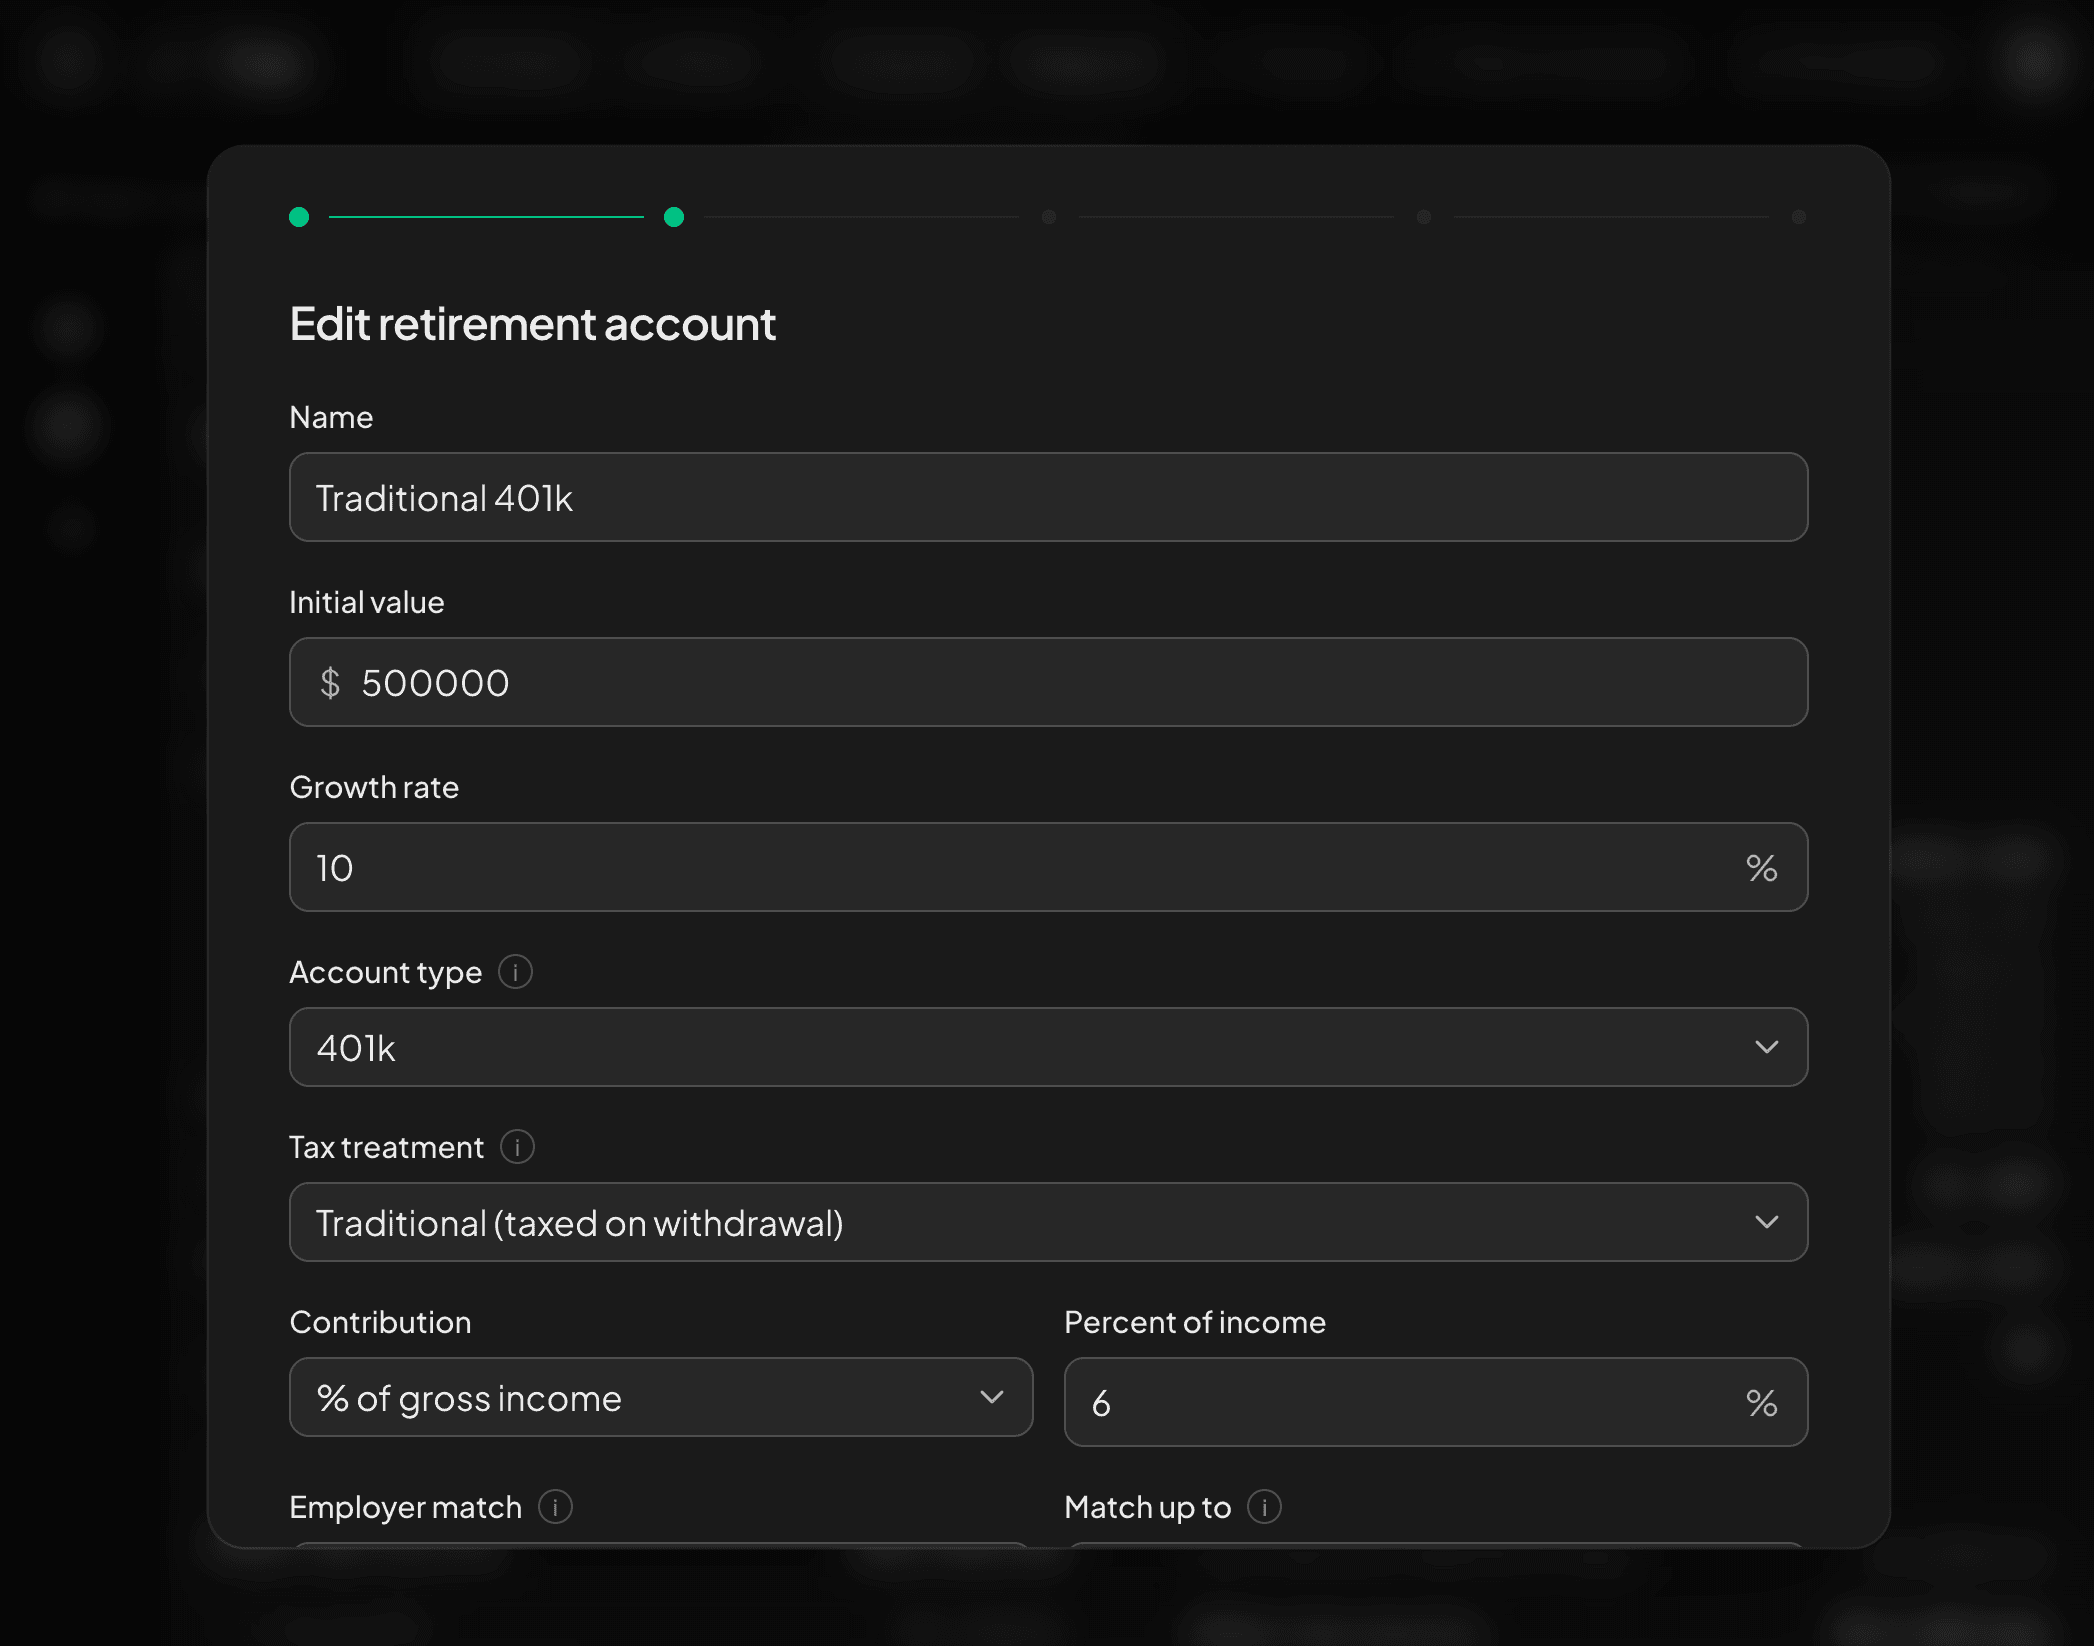Click the 'Employer match' label
2094x1646 pixels.
click(x=406, y=1507)
